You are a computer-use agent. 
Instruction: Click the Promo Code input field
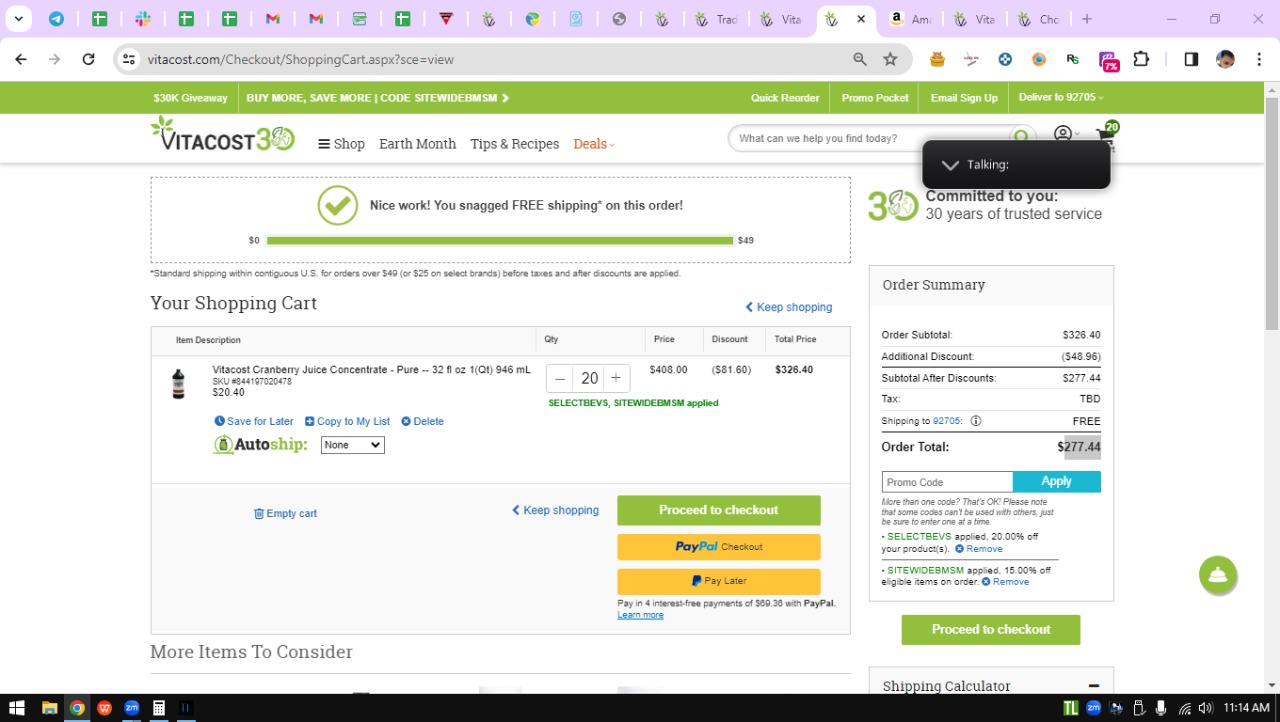pos(947,482)
